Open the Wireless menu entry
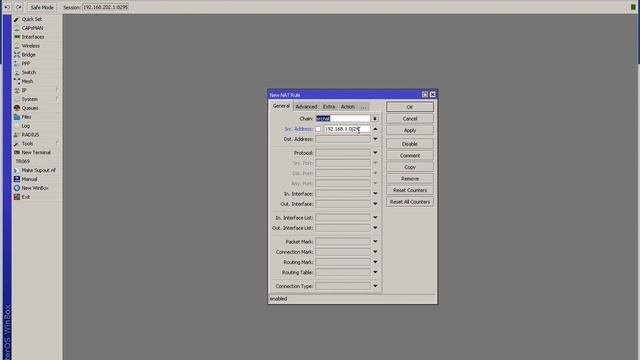This screenshot has height=360, width=640. click(31, 46)
